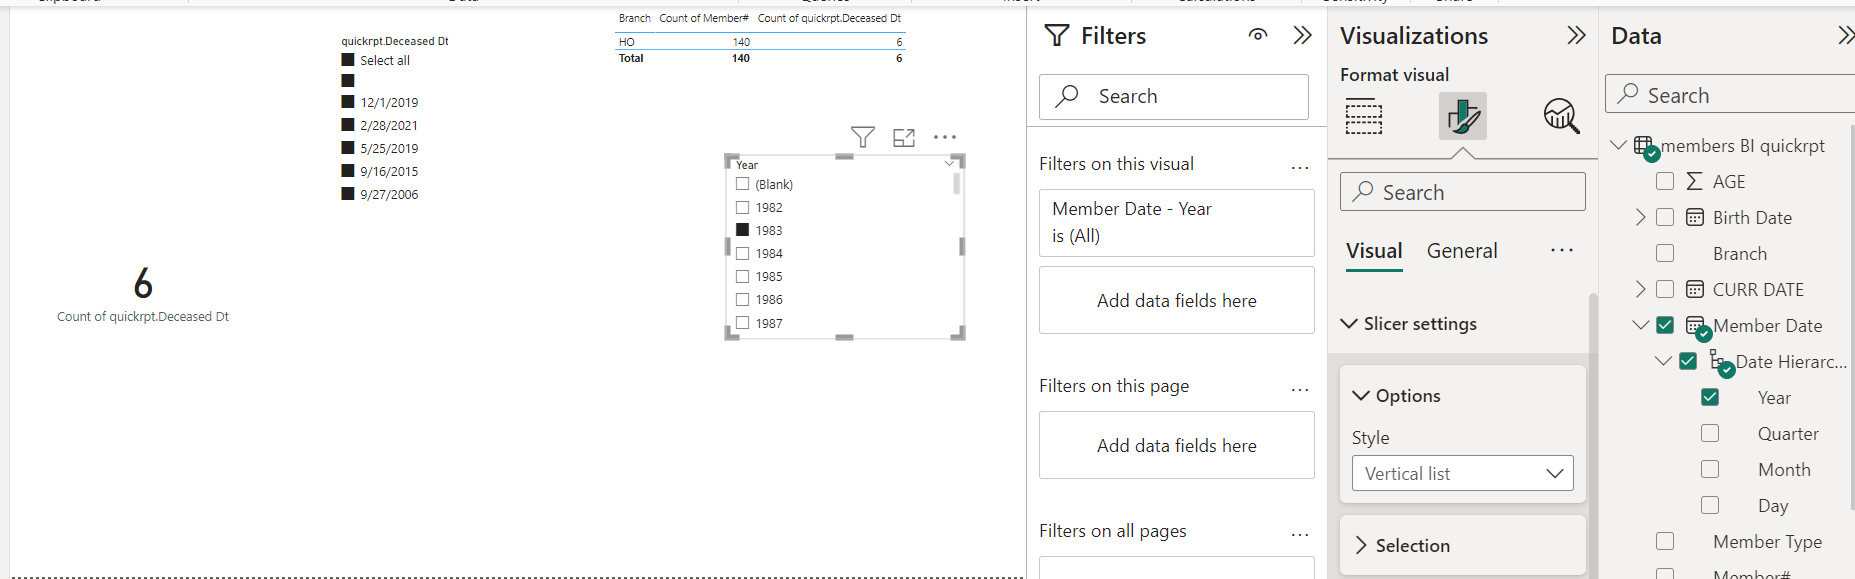Toggle 9/16/2015 in Deceased Dt slicer
The height and width of the screenshot is (579, 1855).
pyautogui.click(x=348, y=171)
